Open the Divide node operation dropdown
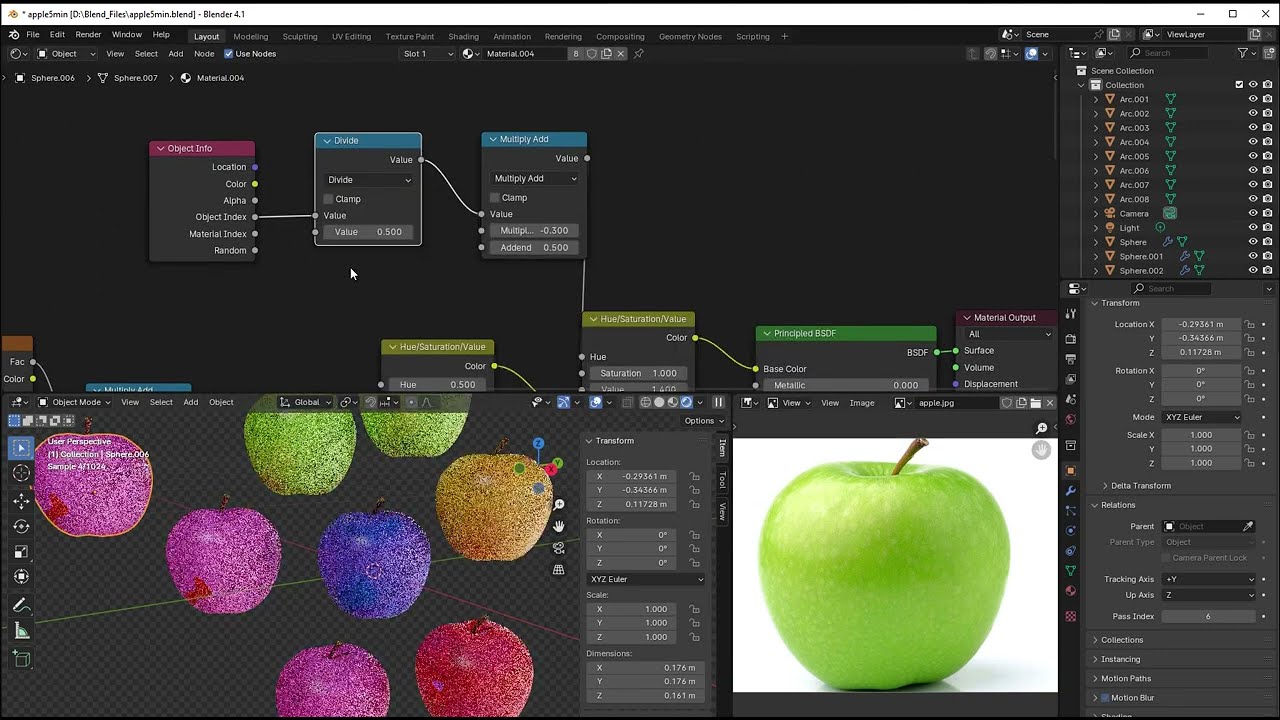The height and width of the screenshot is (720, 1280). coord(368,180)
